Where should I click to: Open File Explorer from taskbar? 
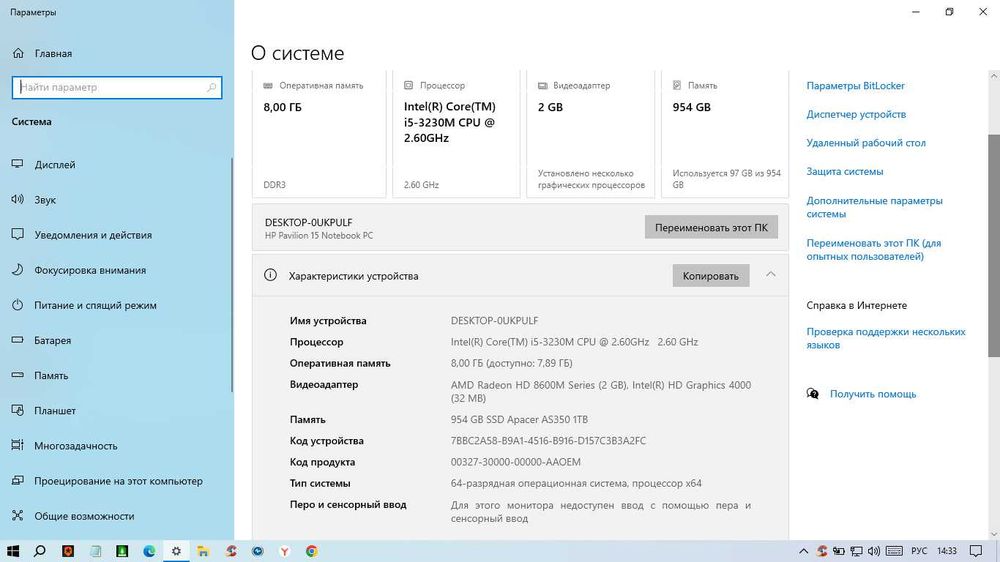click(x=203, y=551)
